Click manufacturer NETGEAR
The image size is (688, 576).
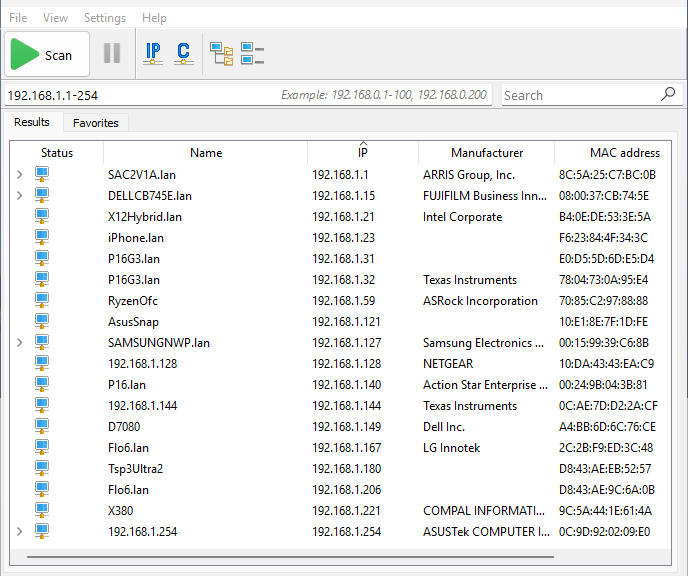448,364
